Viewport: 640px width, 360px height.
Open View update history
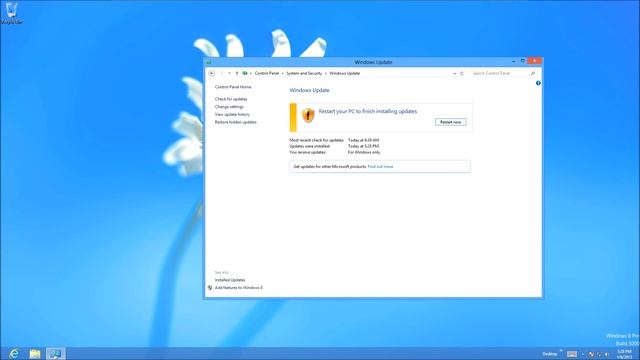[232, 115]
